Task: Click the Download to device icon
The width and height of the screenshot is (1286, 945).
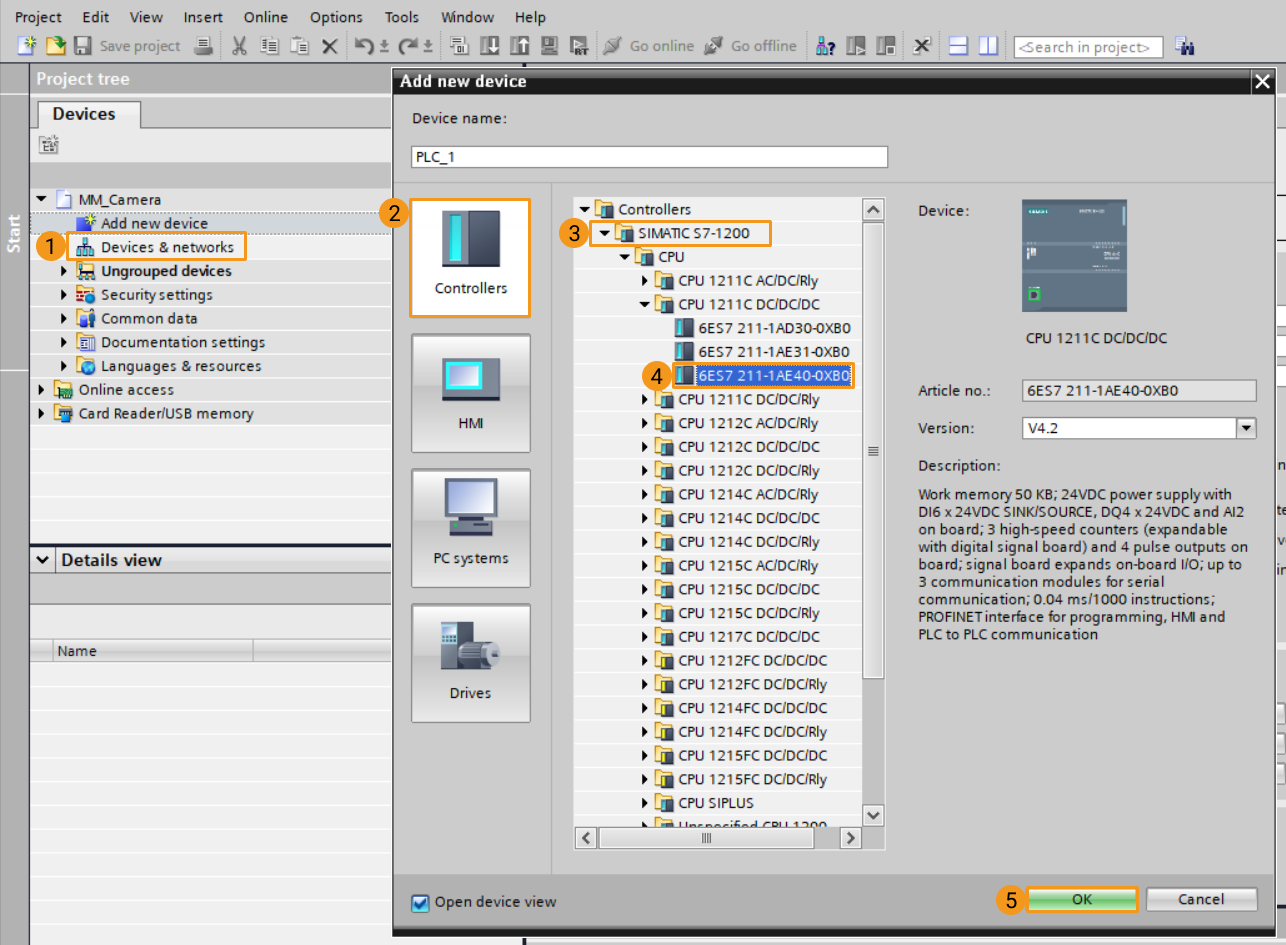Action: (x=489, y=46)
